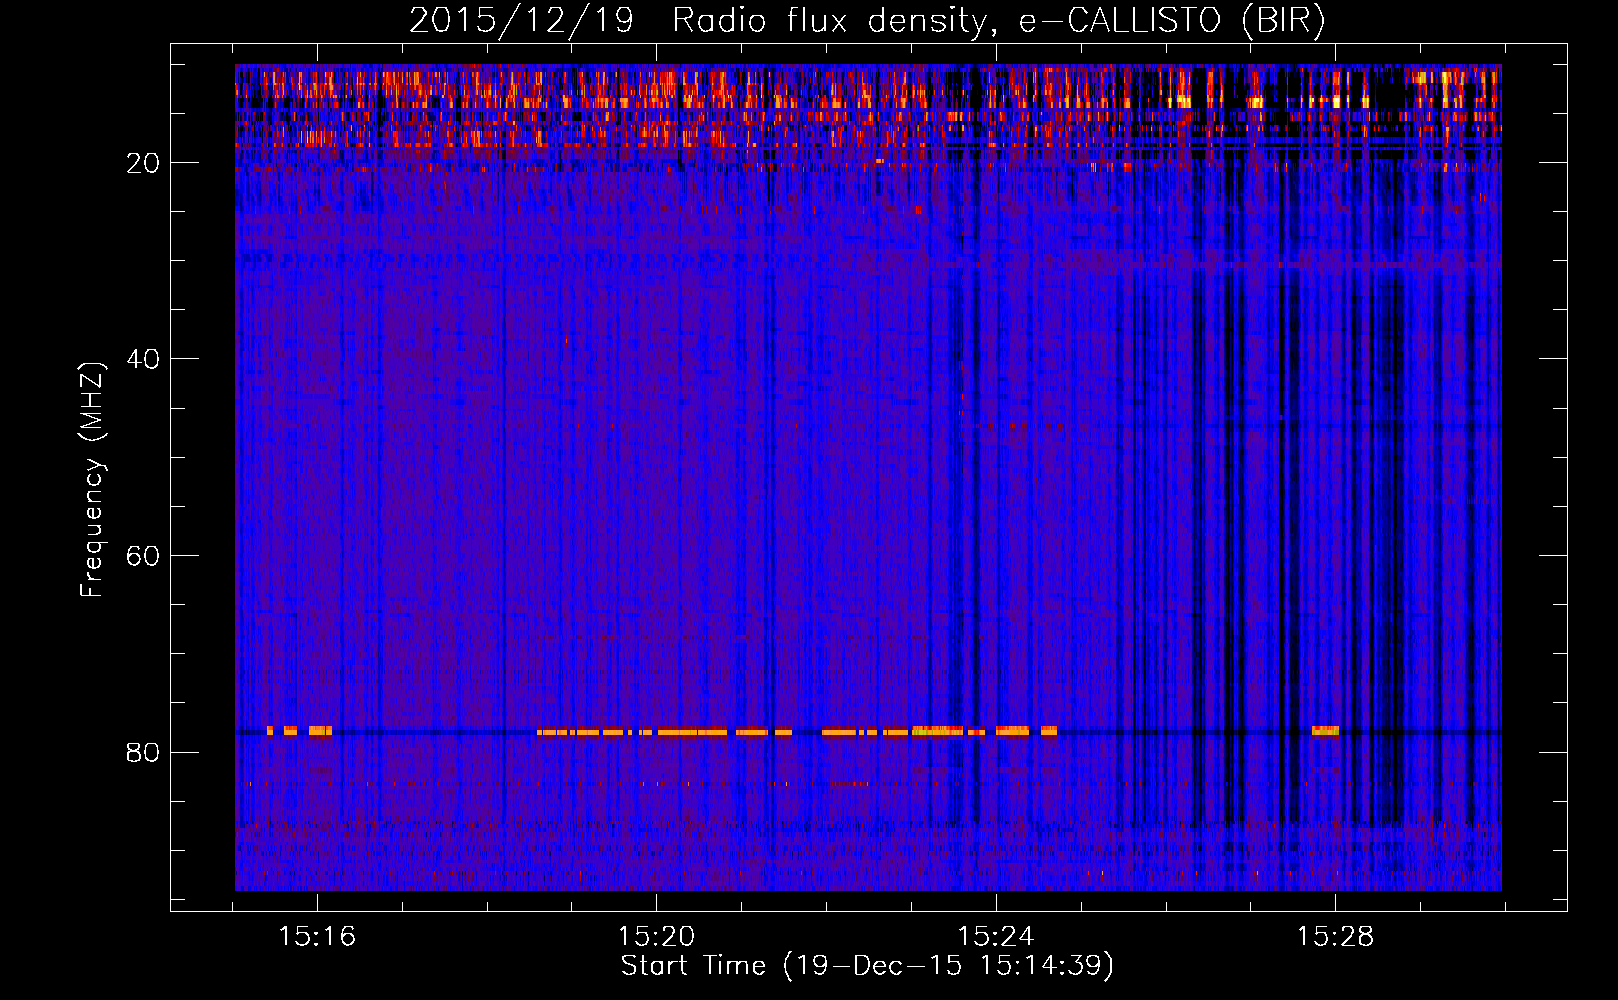Select the 80 MHz frequency tick label
1618x1000 pixels.
coord(143,752)
